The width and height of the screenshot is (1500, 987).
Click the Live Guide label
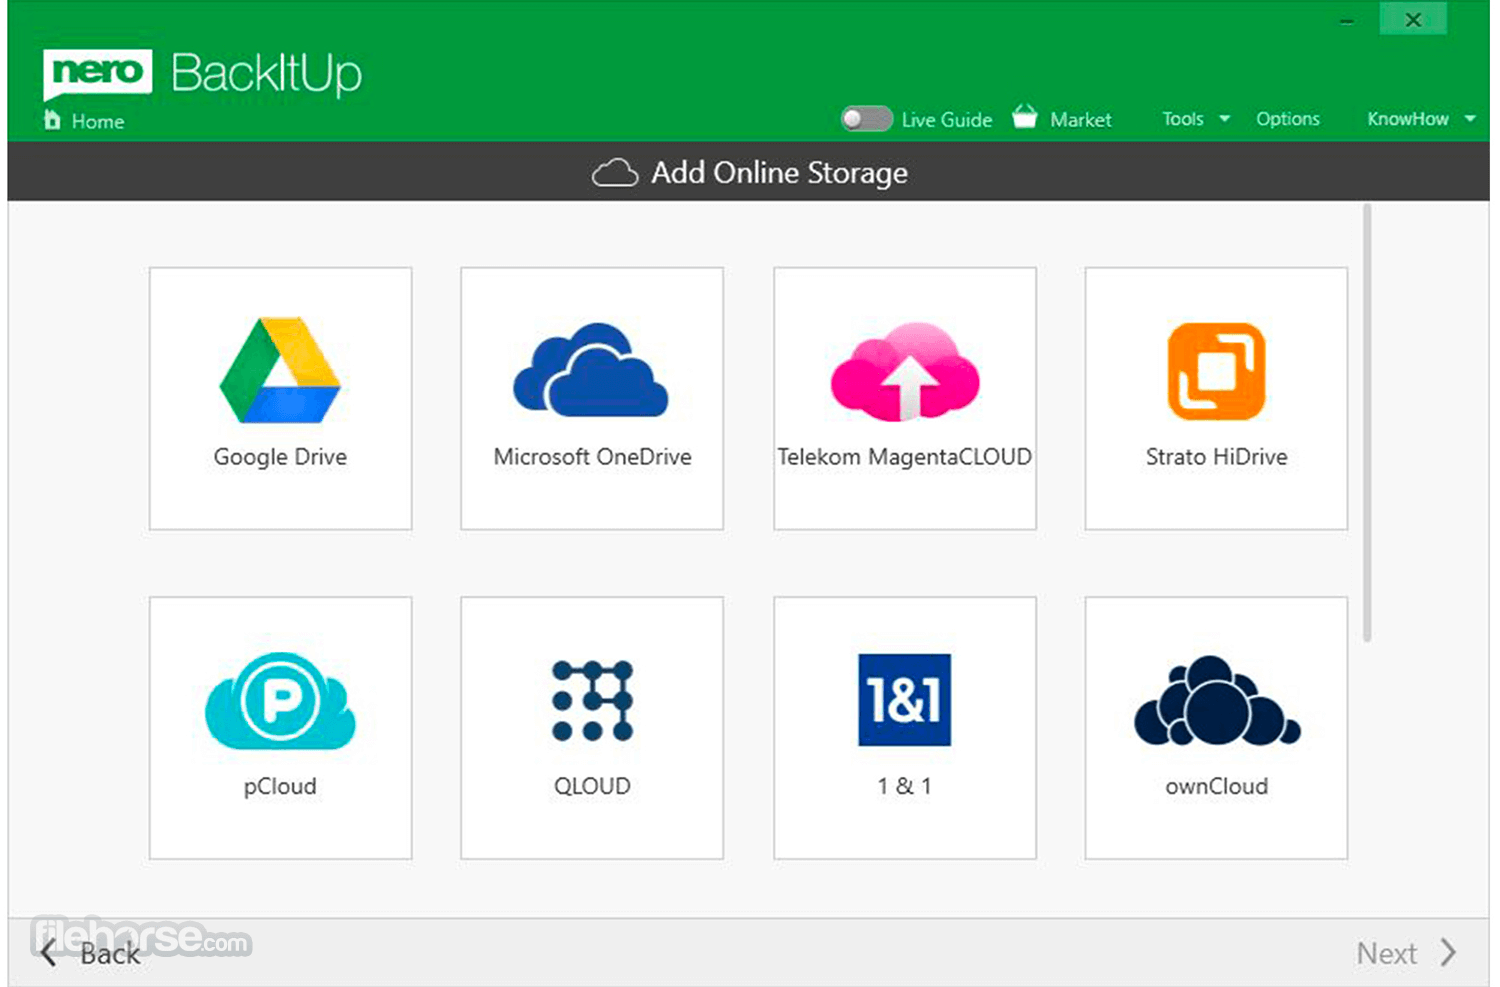pyautogui.click(x=947, y=120)
